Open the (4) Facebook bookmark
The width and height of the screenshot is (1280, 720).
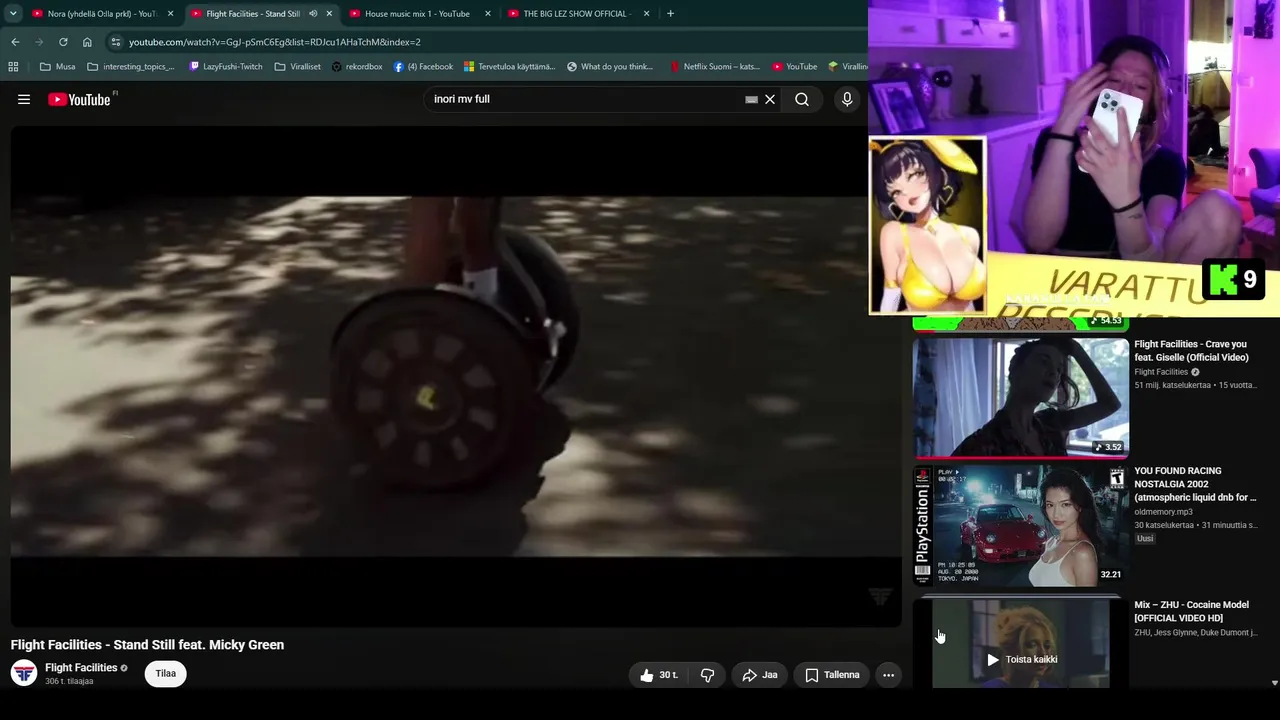423,67
